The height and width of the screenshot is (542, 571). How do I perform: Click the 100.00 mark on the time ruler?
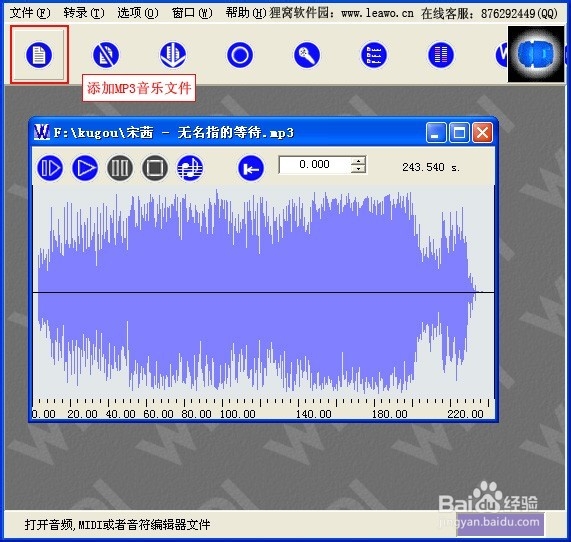(x=237, y=414)
